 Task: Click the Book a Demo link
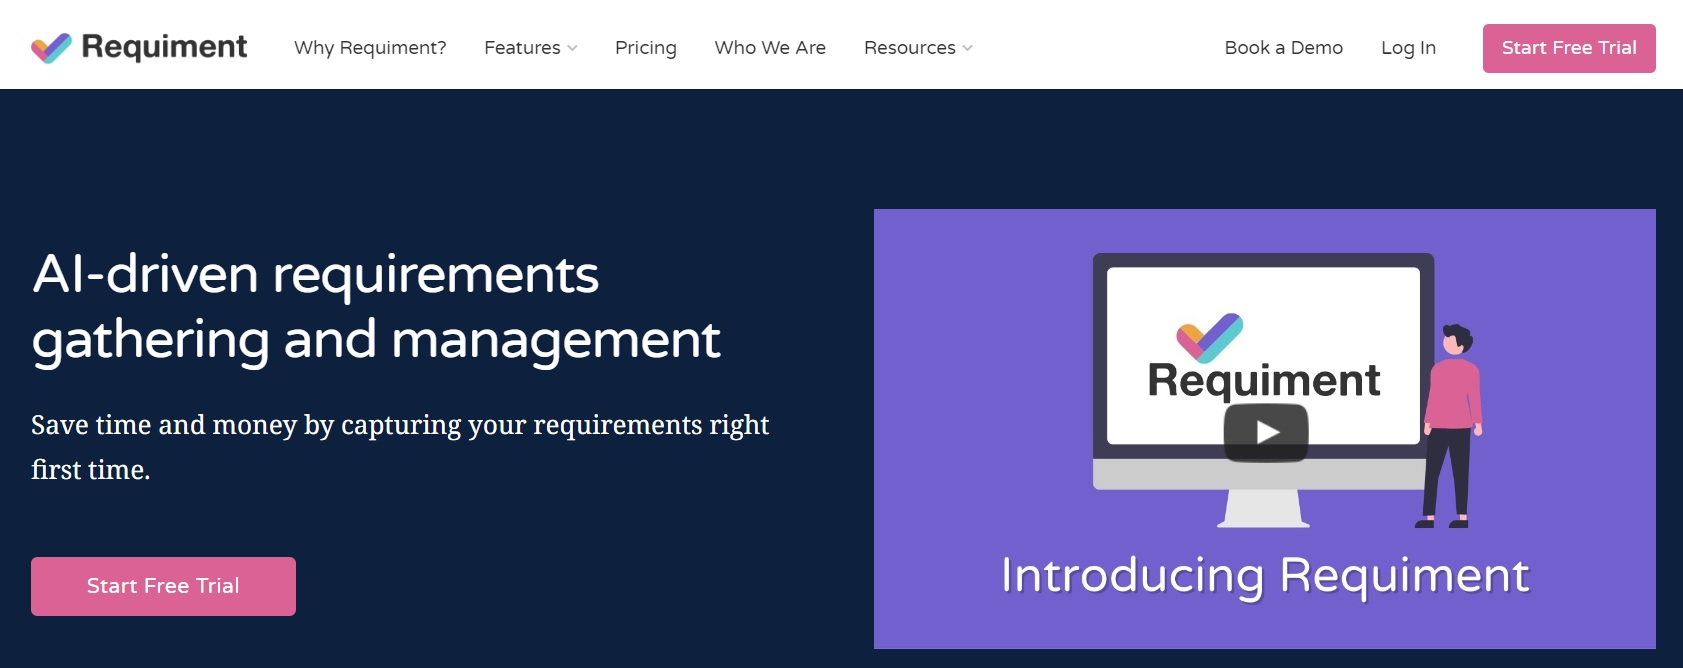click(1284, 48)
